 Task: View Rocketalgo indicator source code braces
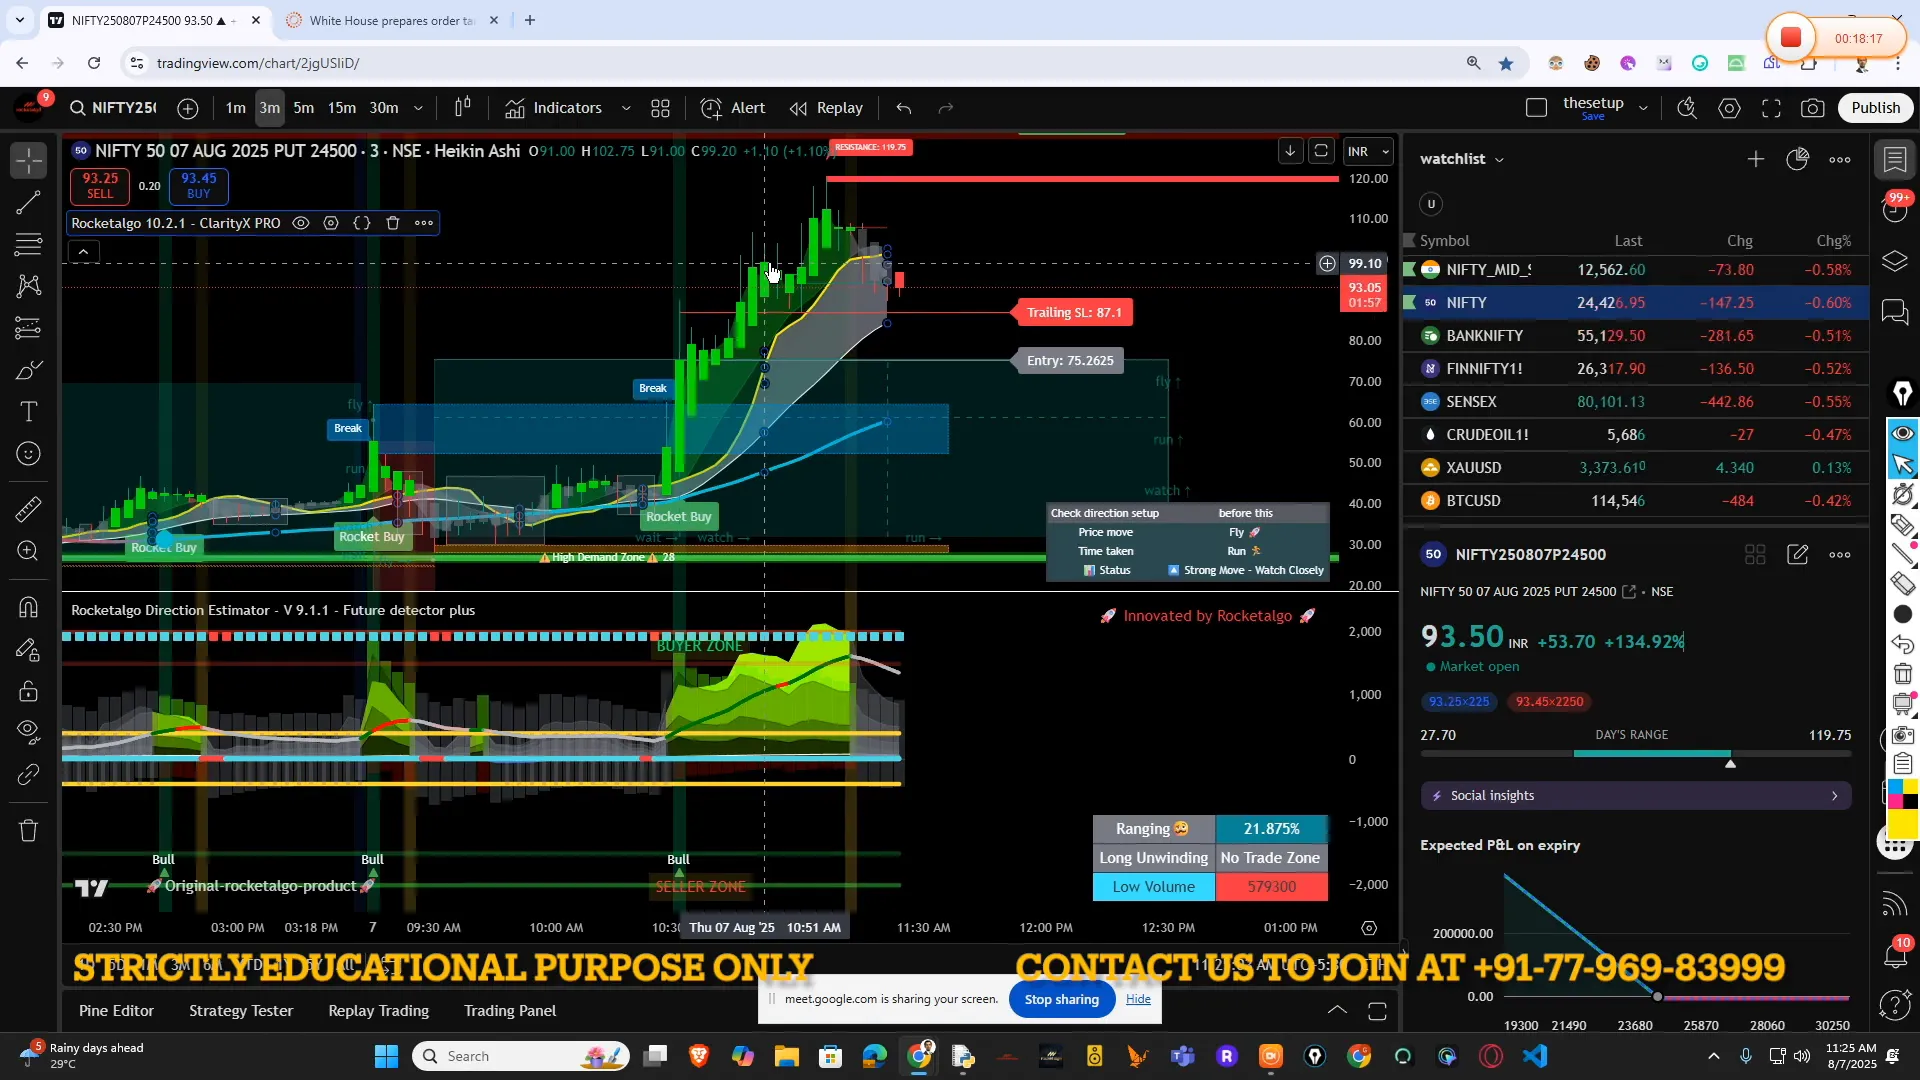pos(362,223)
